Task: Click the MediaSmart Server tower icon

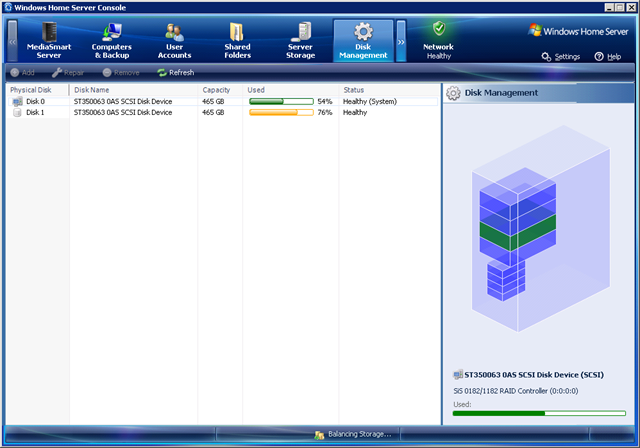Action: click(x=49, y=31)
